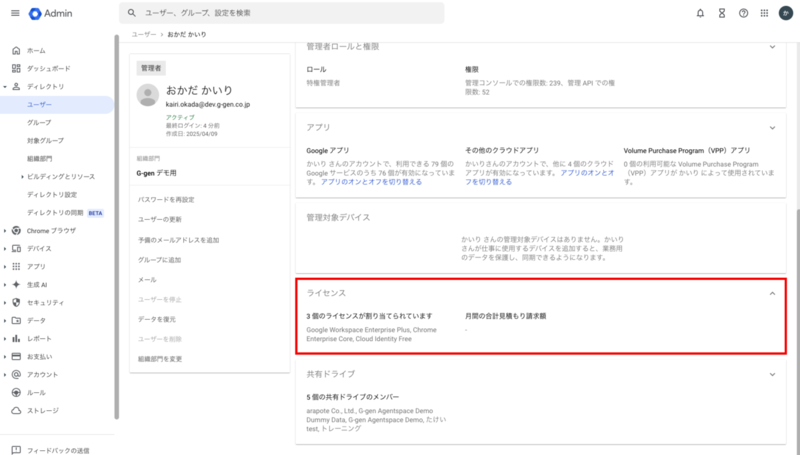Click Google アプリ's アプリのオンとオフを切り替える link
This screenshot has width=800, height=455.
(x=371, y=182)
